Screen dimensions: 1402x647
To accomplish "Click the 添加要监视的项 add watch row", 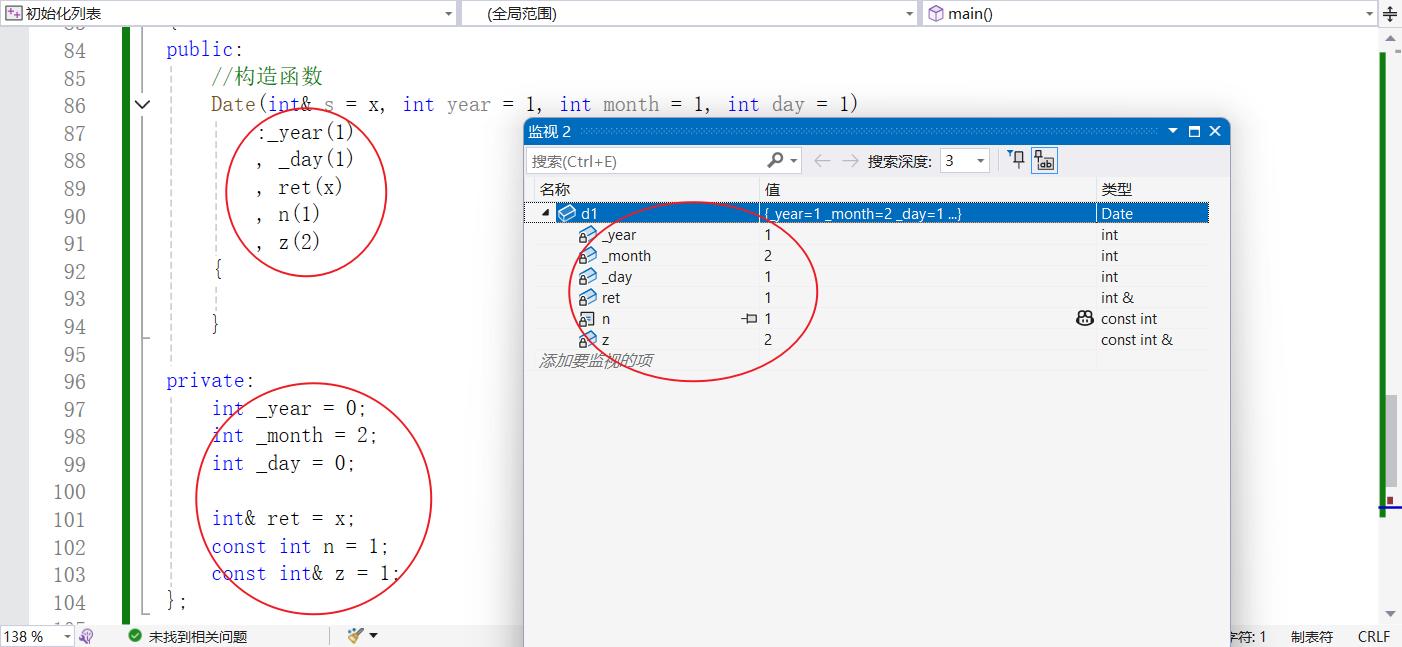I will point(596,360).
